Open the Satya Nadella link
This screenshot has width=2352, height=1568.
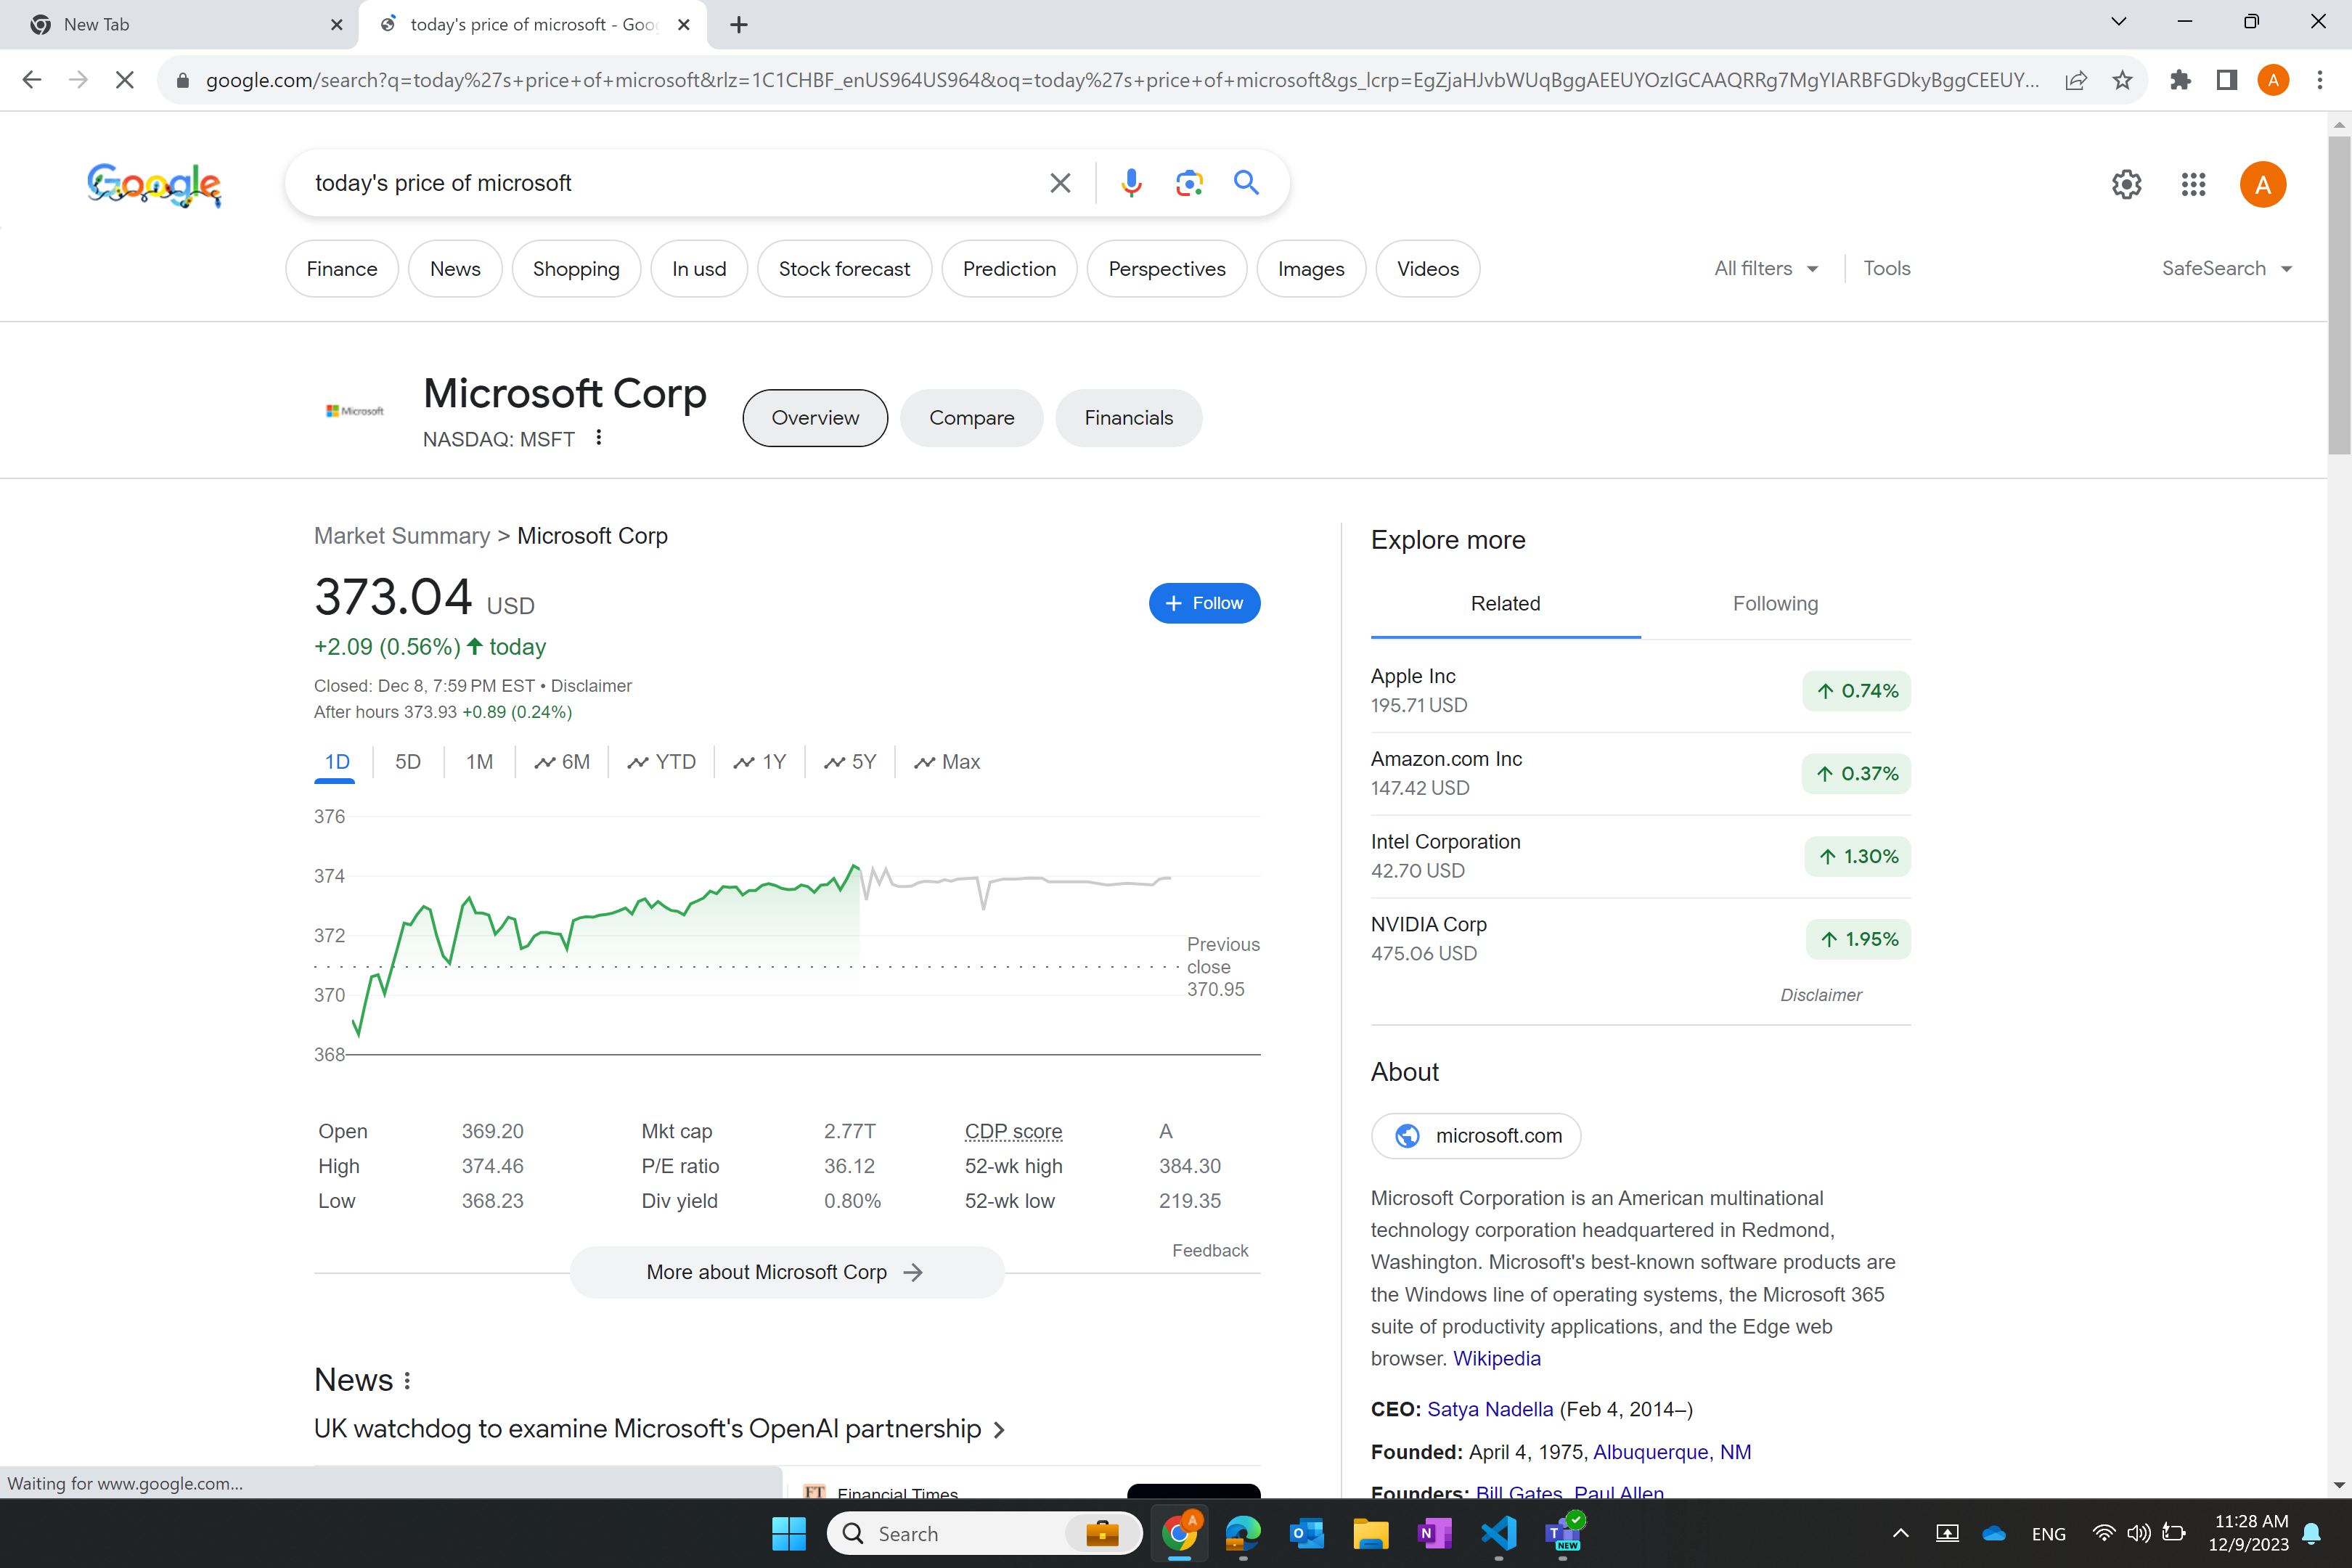pyautogui.click(x=1489, y=1409)
